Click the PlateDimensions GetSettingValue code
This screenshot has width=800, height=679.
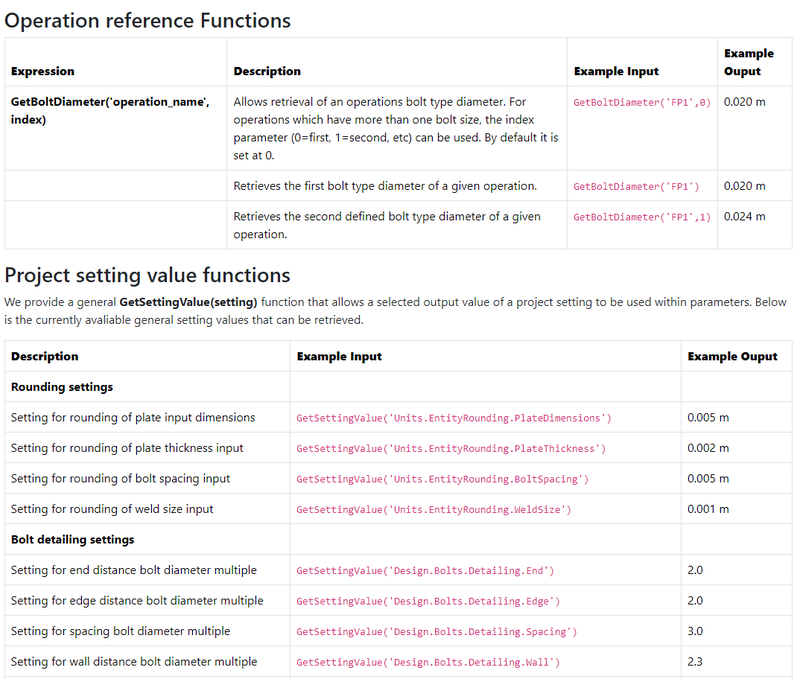pyautogui.click(x=454, y=418)
